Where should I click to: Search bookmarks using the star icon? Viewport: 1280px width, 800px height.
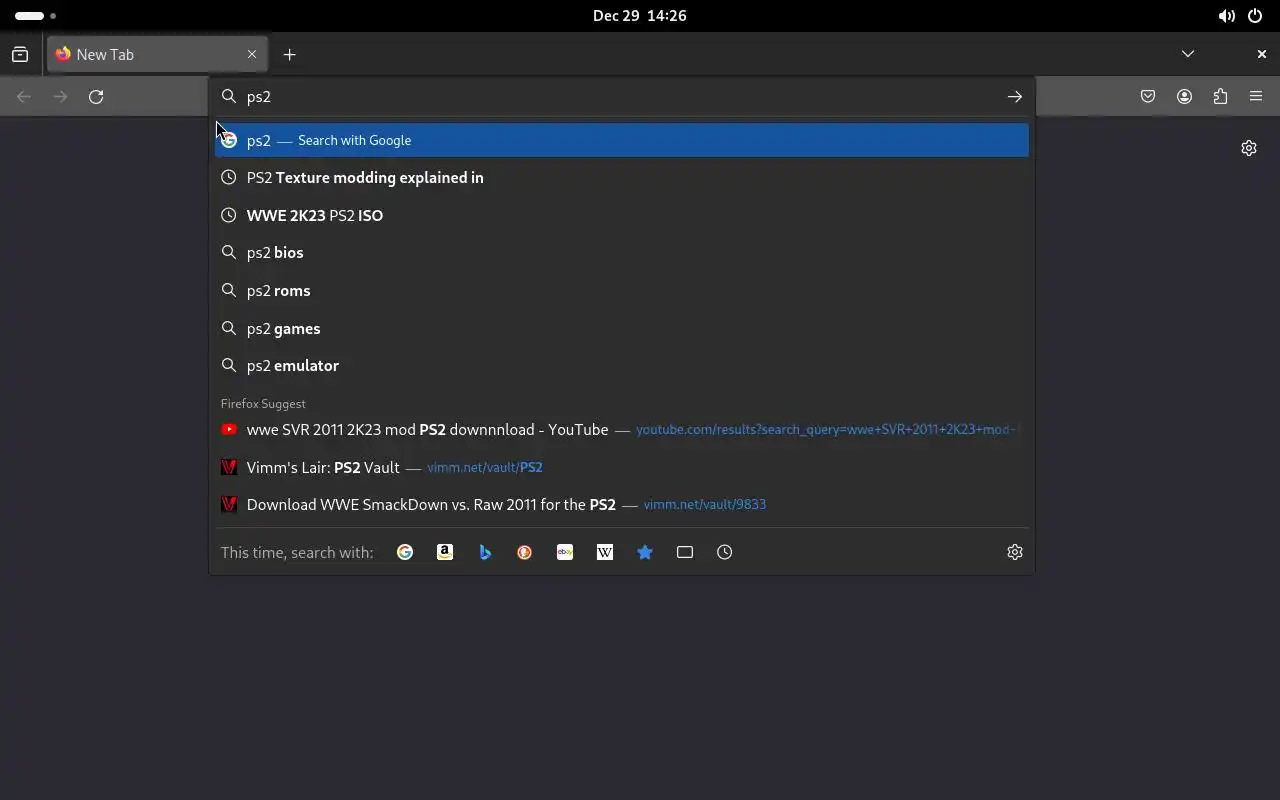(x=645, y=552)
